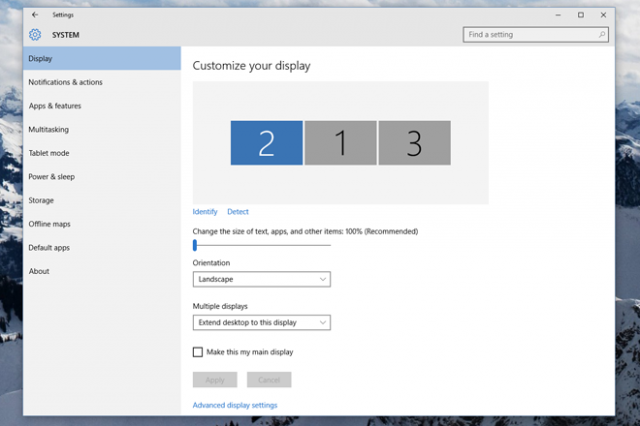Open Power & sleep settings
The width and height of the screenshot is (640, 426).
tap(52, 177)
